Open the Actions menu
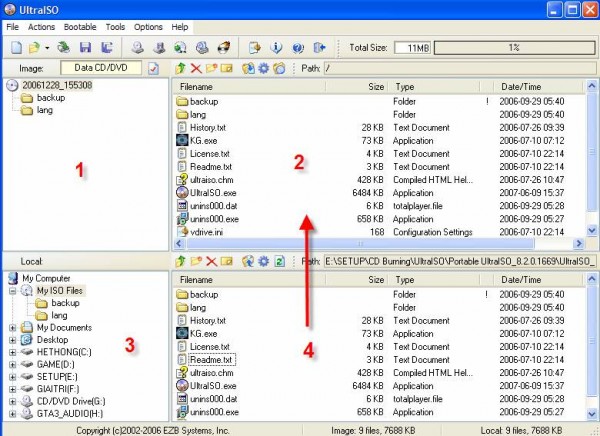The image size is (600, 436). point(41,27)
